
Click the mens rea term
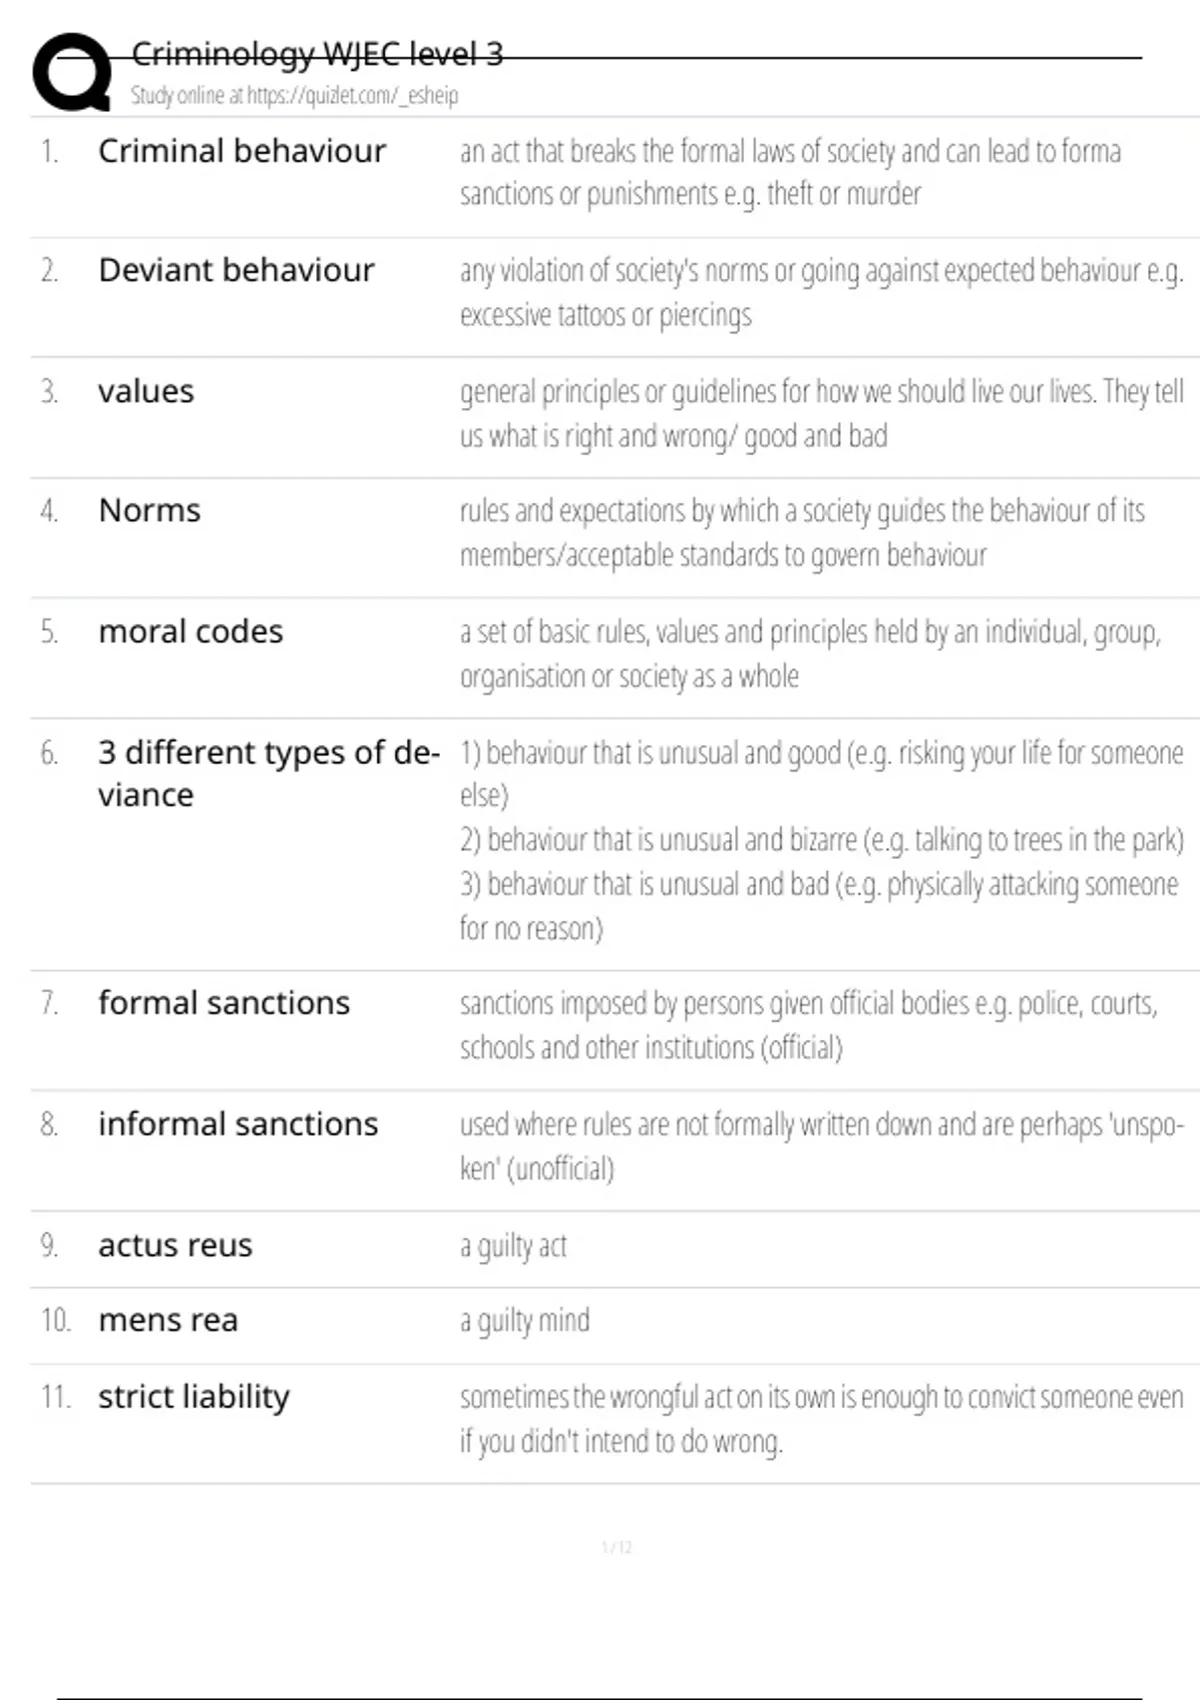click(x=168, y=1321)
